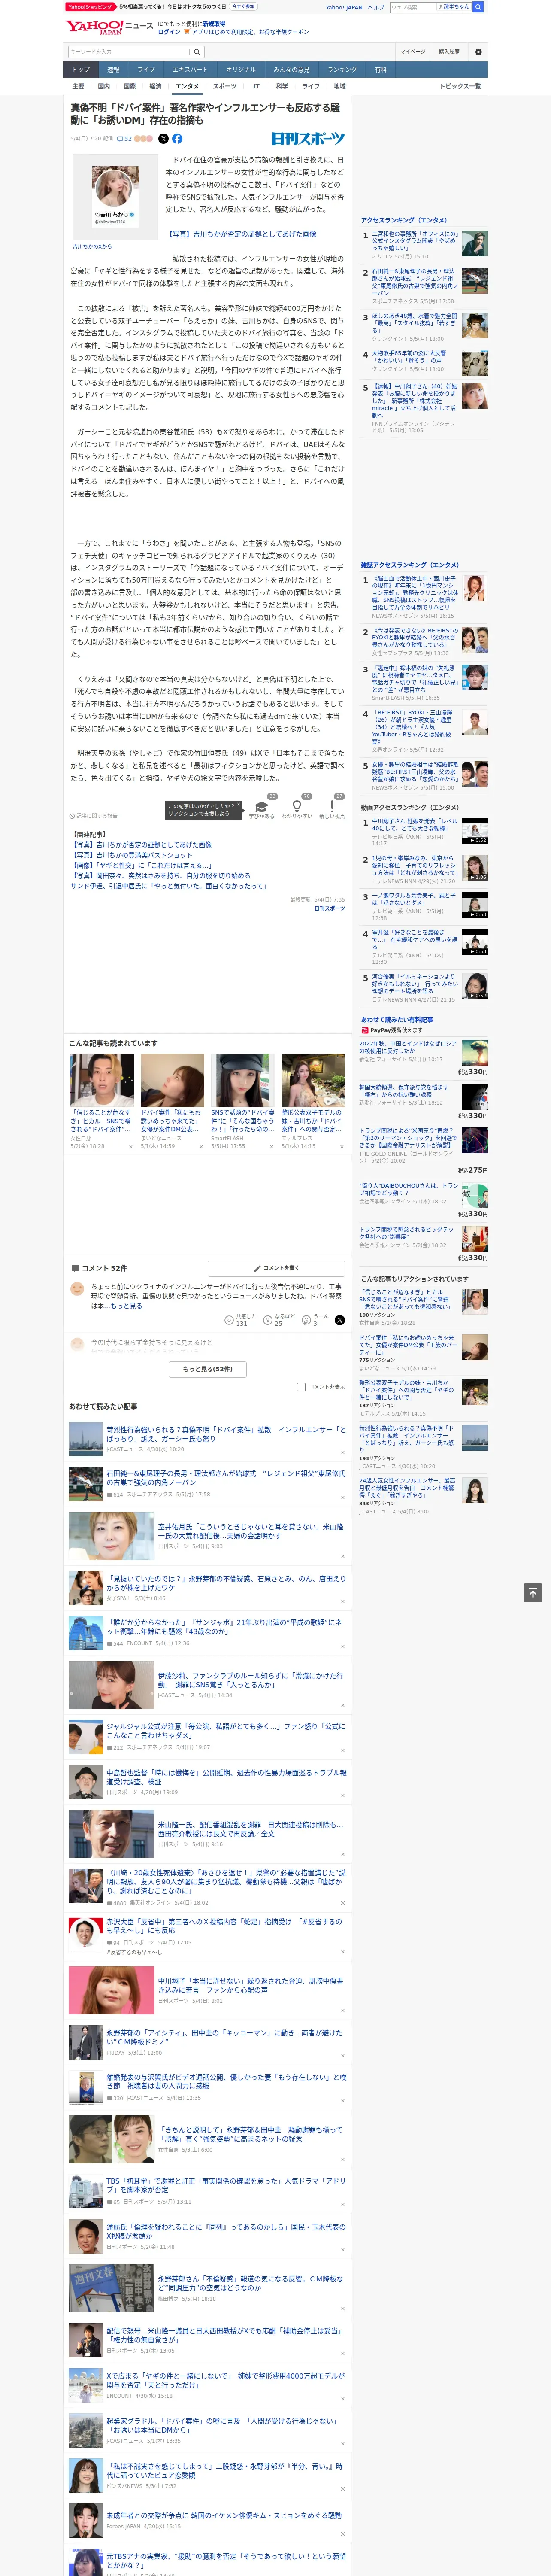Select the スポーツ category

pos(225,86)
